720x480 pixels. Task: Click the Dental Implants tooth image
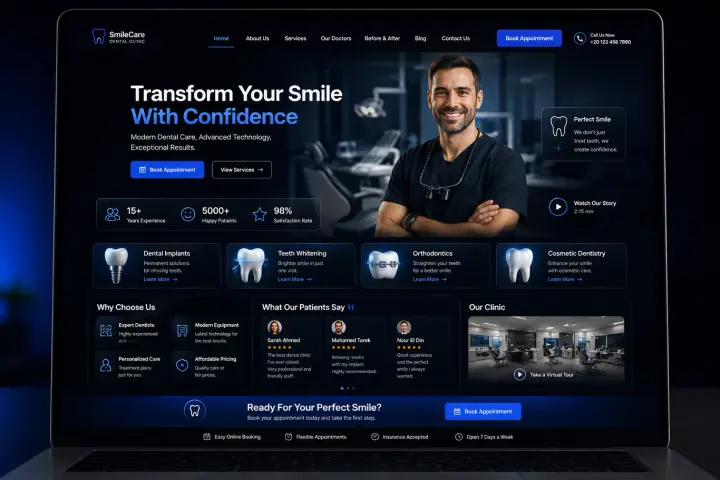[x=116, y=265]
